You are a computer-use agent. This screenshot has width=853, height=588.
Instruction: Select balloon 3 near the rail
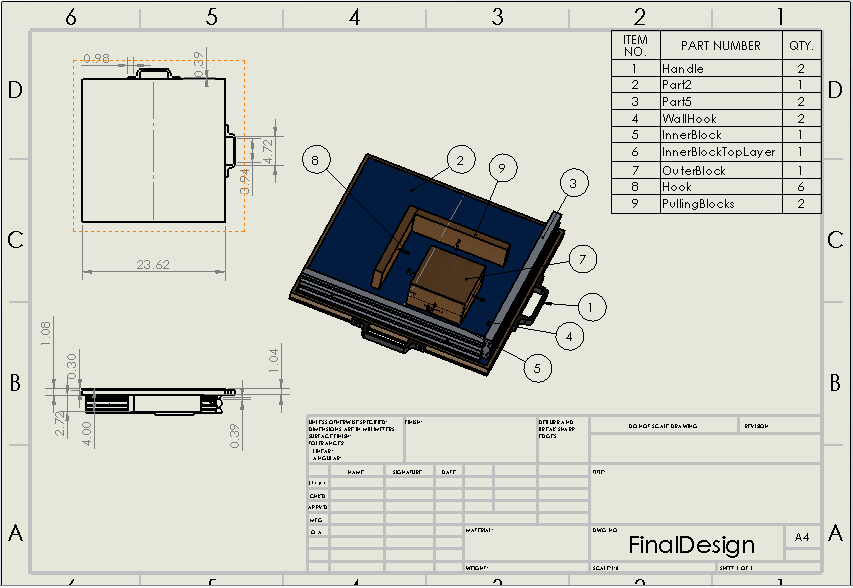(x=573, y=183)
